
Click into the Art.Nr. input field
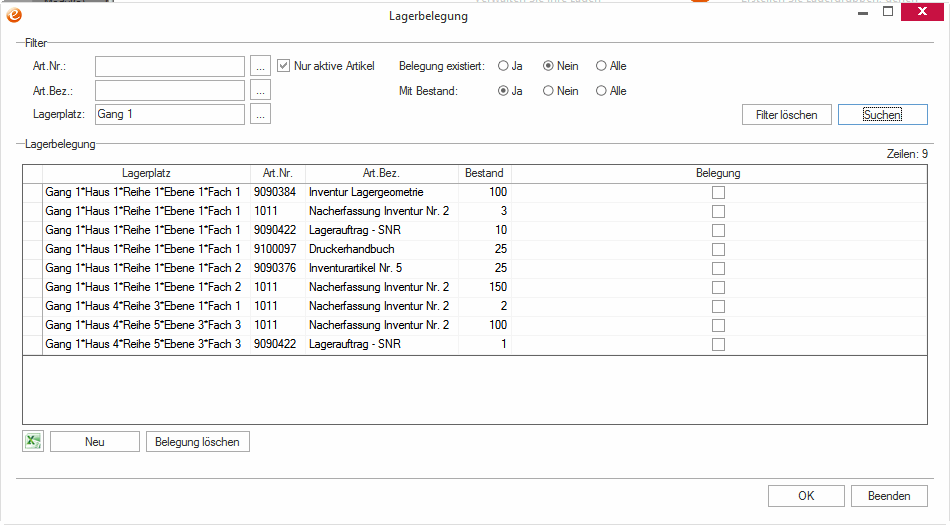coord(170,66)
